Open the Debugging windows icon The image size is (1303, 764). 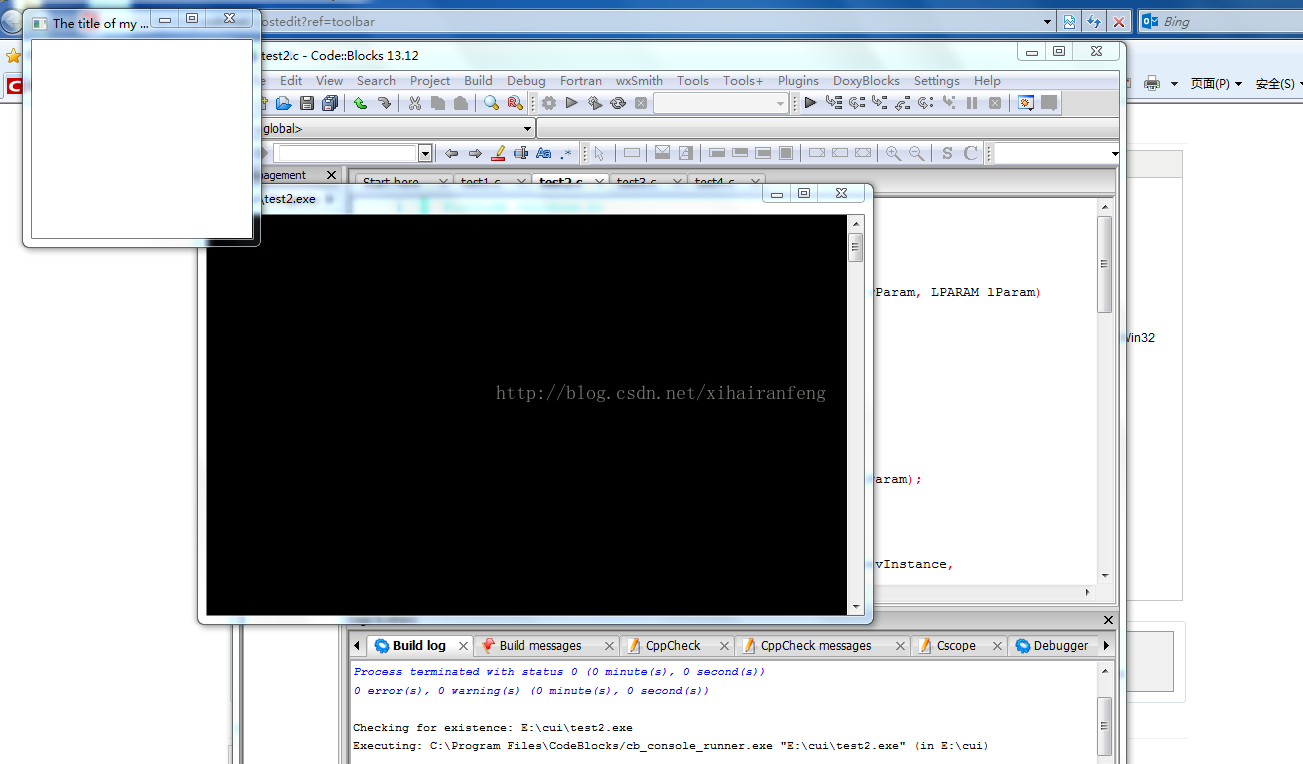tap(1026, 103)
